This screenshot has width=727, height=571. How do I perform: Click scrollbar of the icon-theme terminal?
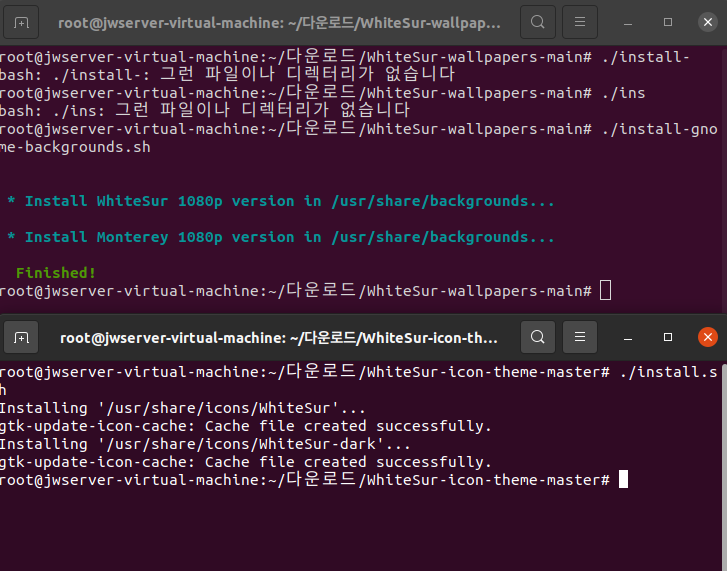[723, 466]
